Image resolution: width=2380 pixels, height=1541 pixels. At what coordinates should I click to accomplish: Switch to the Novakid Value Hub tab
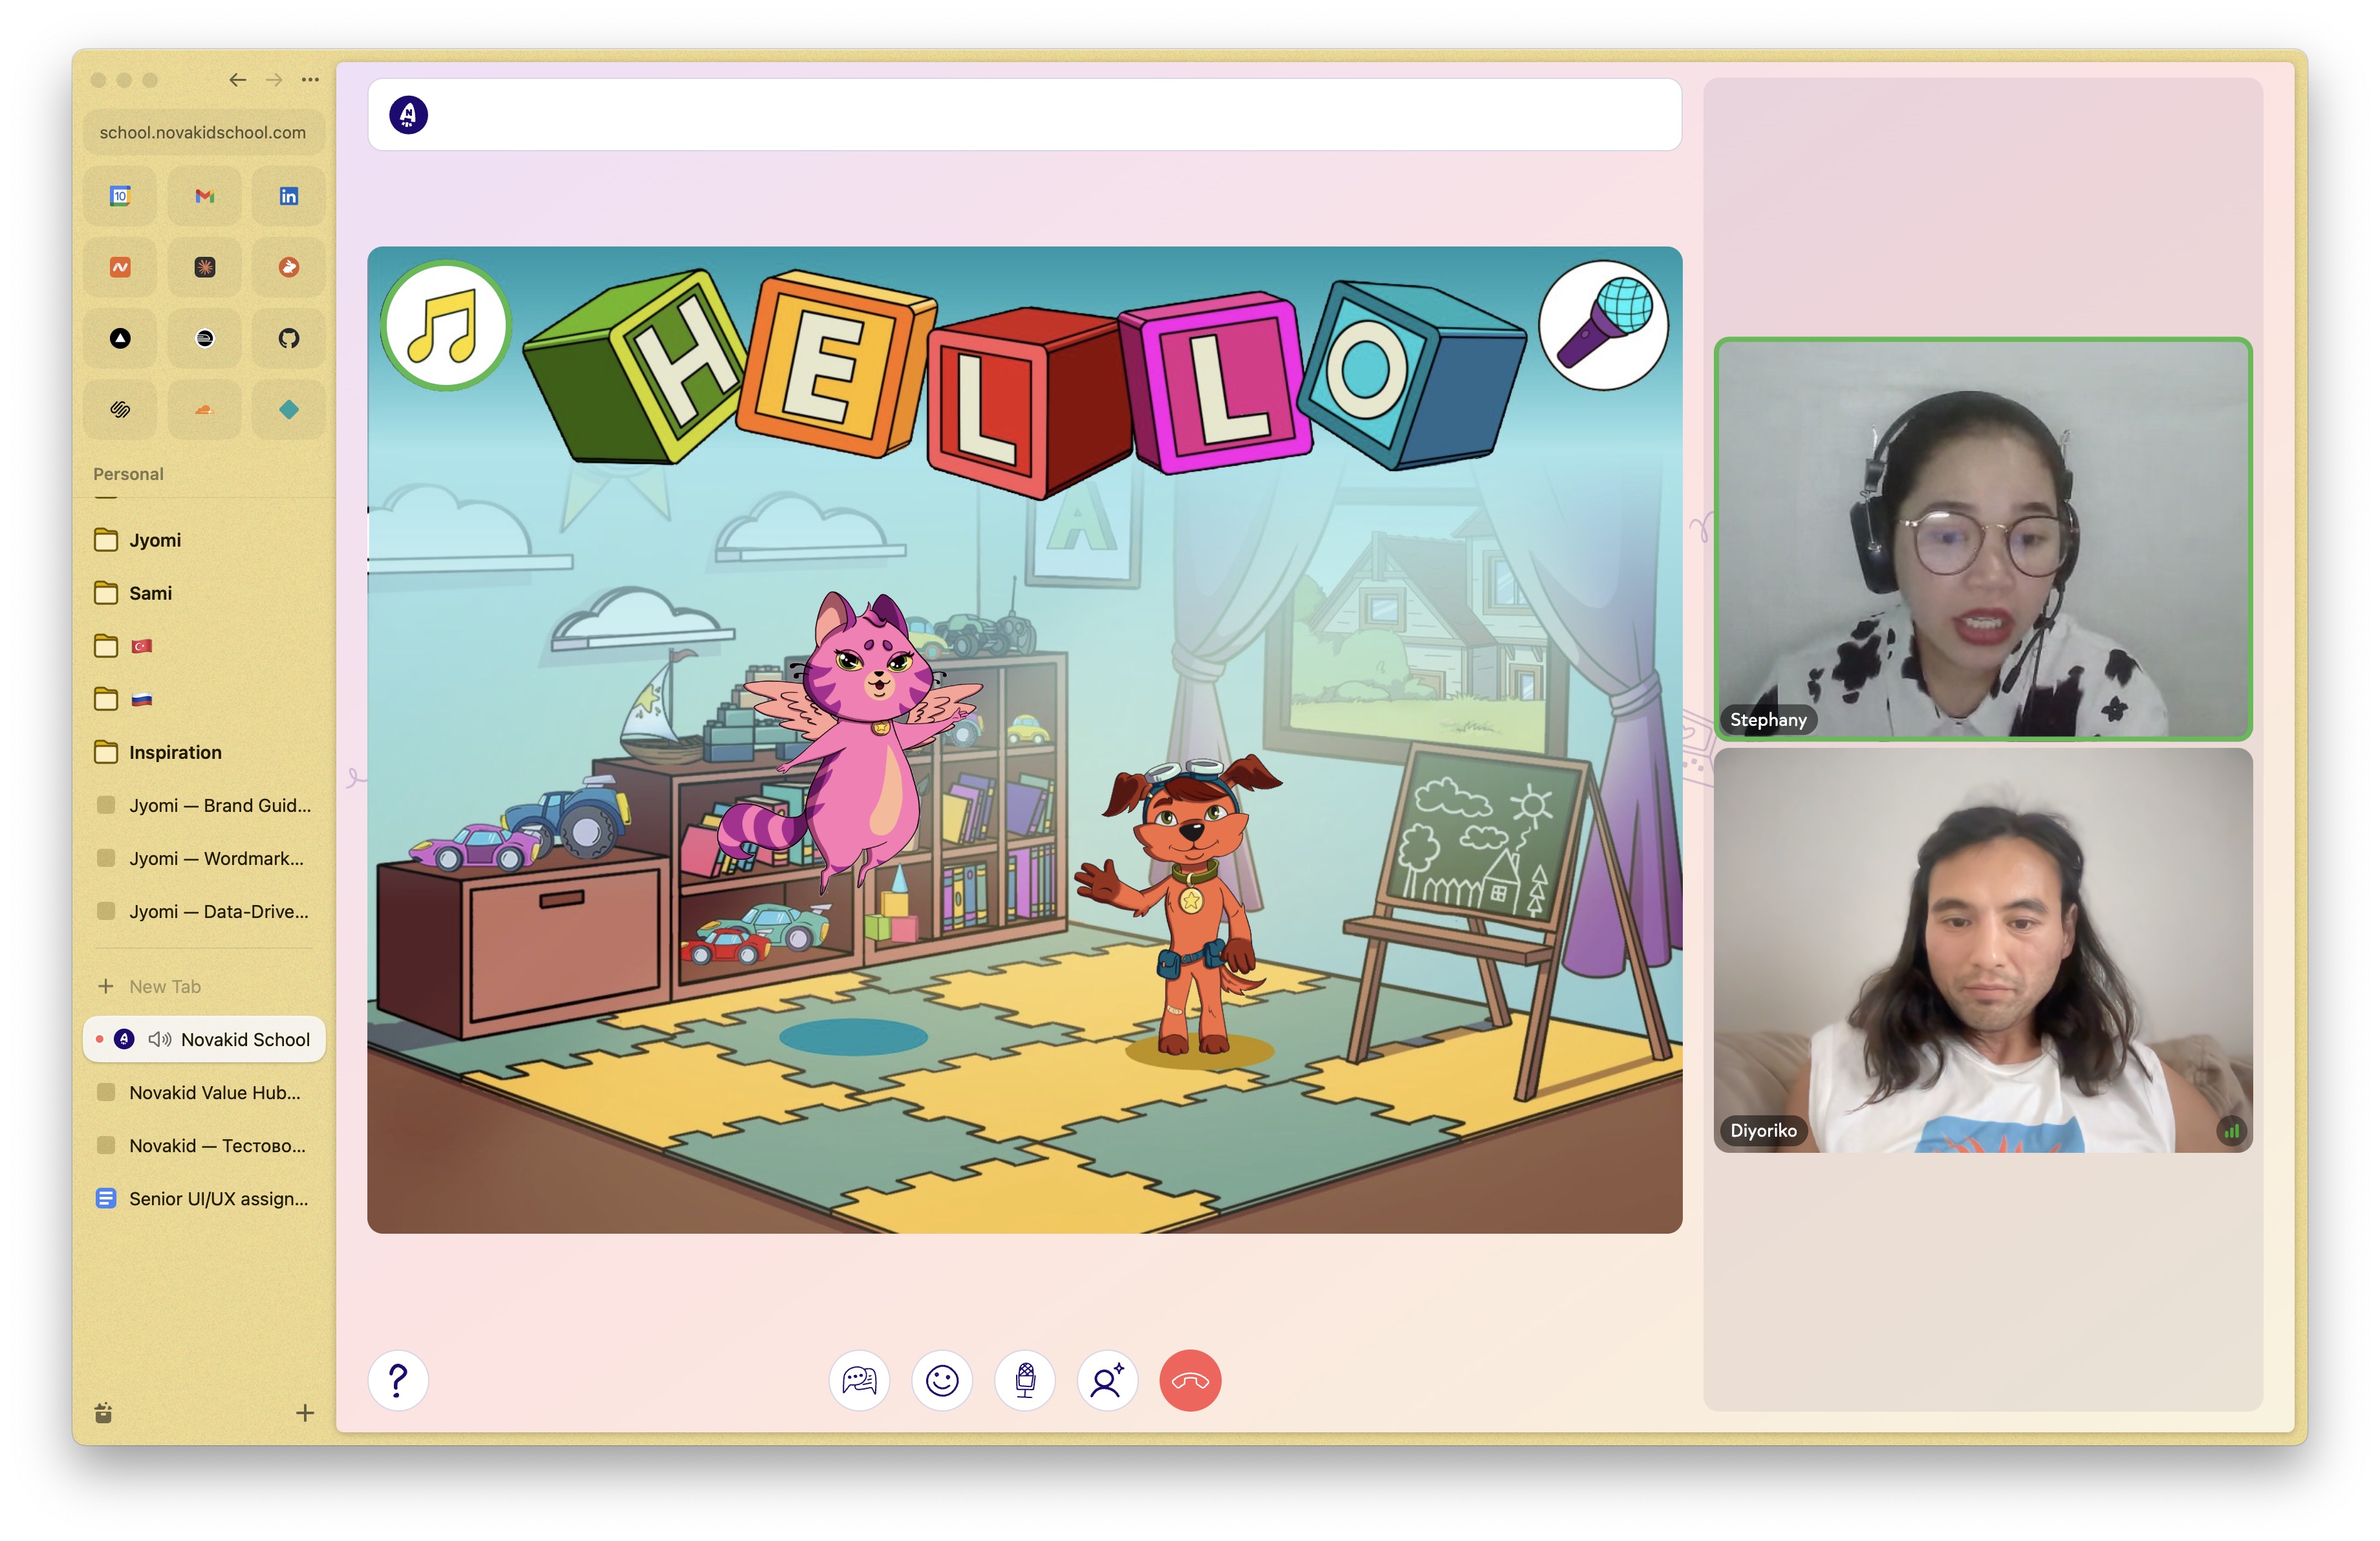tap(214, 1092)
